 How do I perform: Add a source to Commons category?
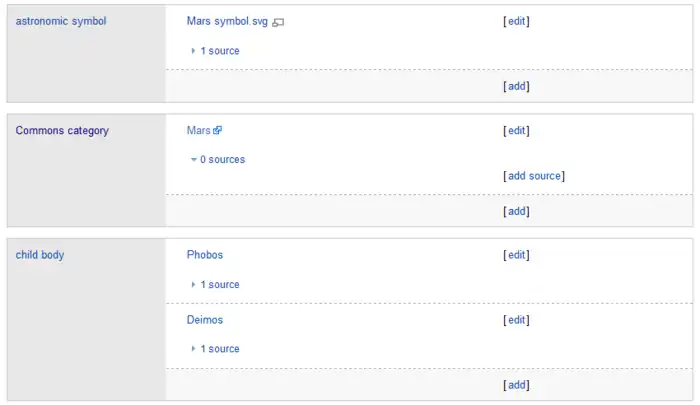[534, 176]
